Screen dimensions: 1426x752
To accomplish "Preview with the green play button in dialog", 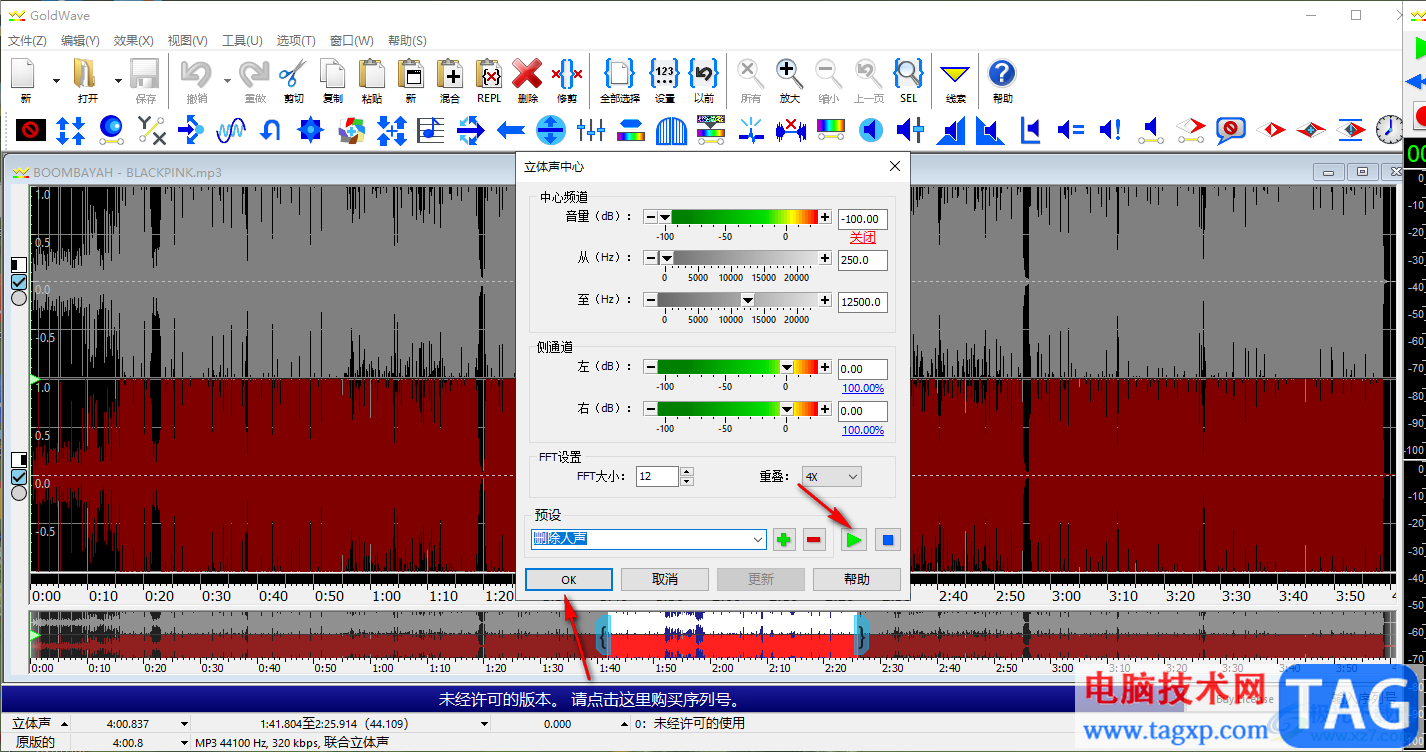I will click(853, 540).
